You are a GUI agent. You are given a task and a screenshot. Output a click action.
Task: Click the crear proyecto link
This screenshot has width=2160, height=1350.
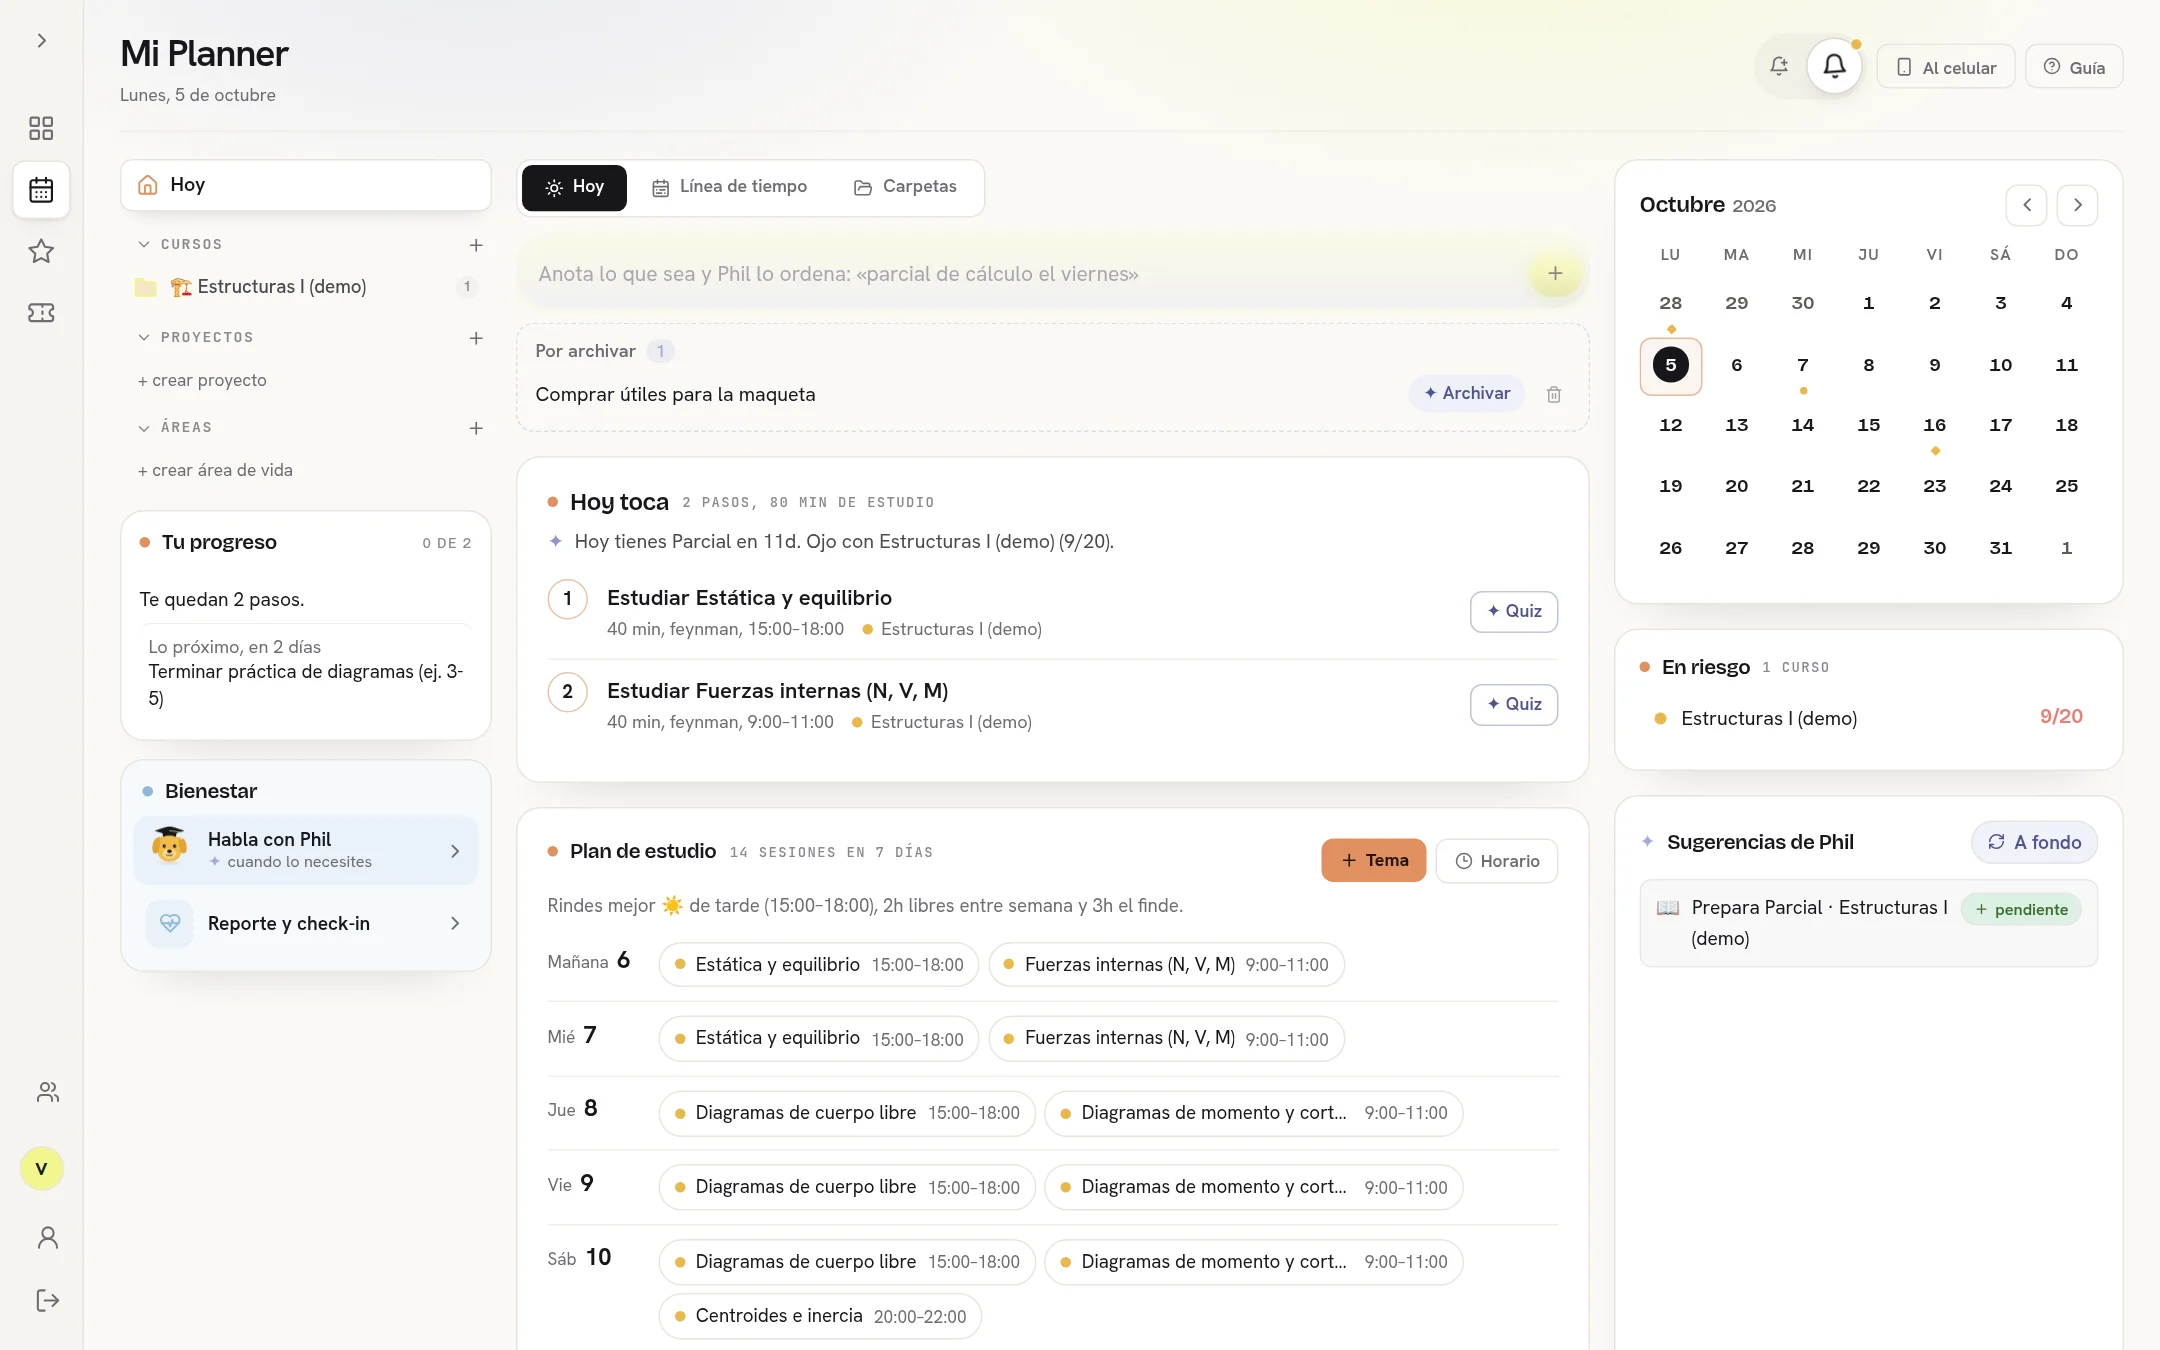[202, 380]
